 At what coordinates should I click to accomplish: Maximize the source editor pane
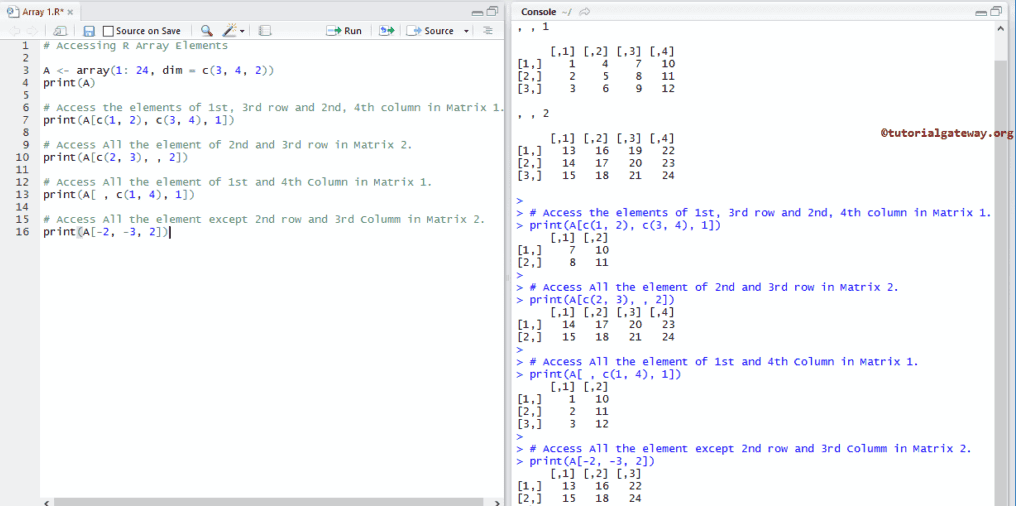pyautogui.click(x=492, y=11)
